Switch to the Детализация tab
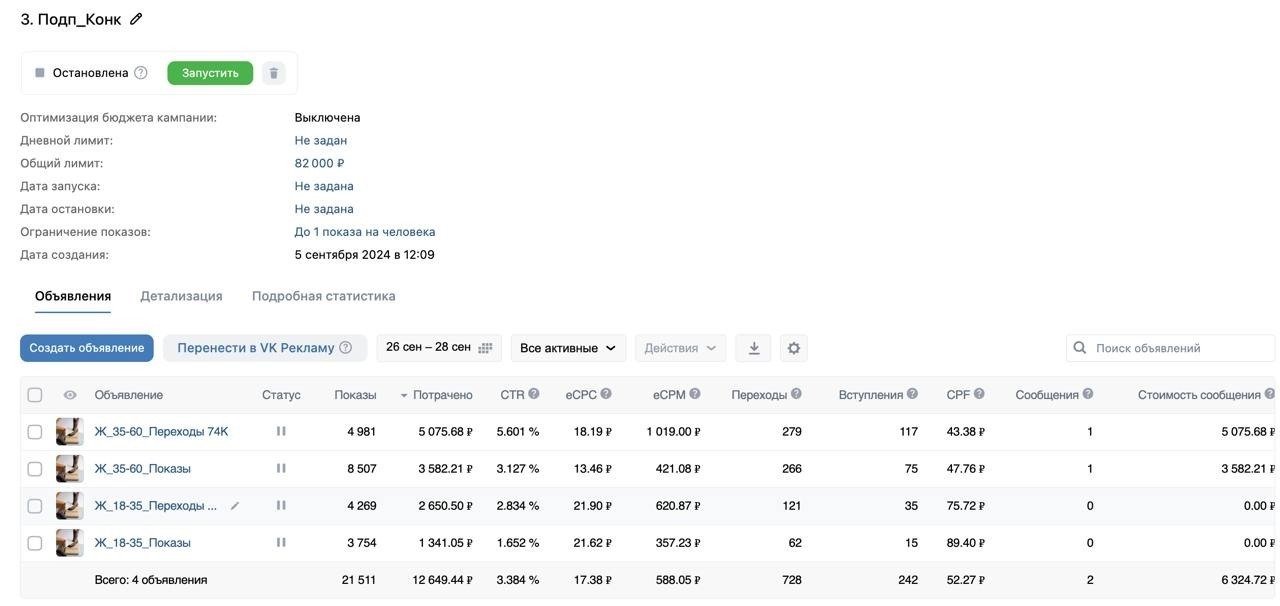 181,296
